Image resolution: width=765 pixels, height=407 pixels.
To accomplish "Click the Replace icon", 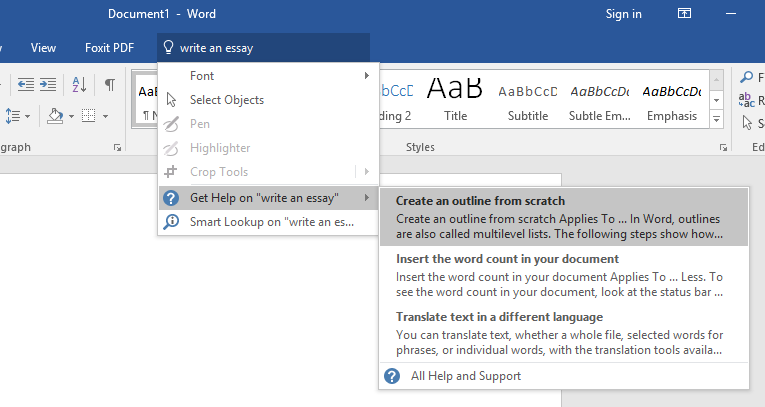I will point(746,100).
